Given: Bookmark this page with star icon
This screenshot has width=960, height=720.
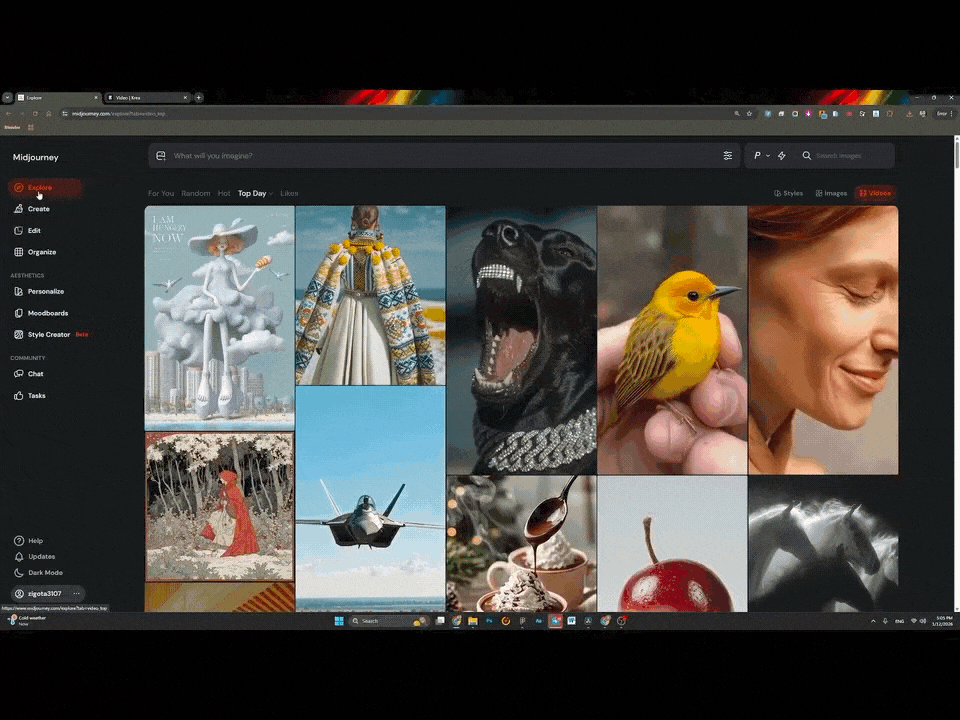Looking at the screenshot, I should click(x=749, y=113).
